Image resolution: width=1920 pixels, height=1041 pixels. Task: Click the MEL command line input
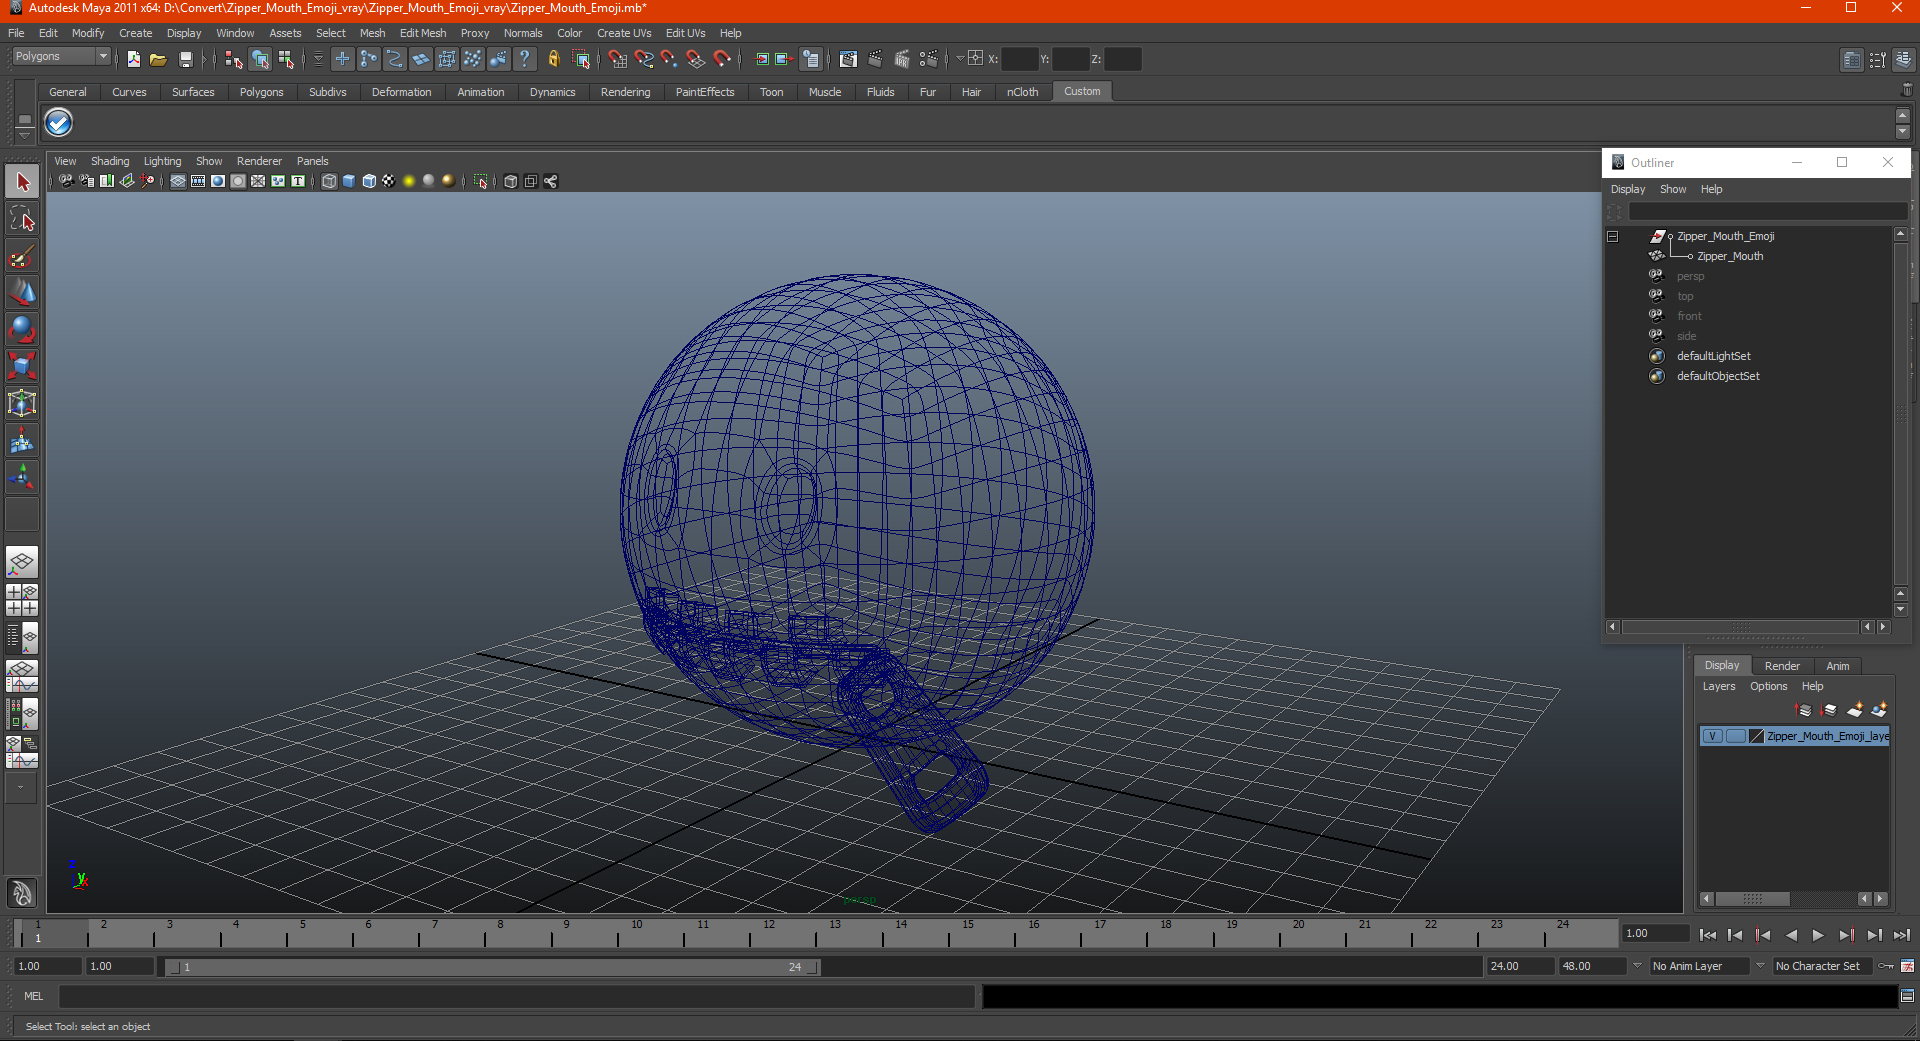pyautogui.click(x=517, y=996)
